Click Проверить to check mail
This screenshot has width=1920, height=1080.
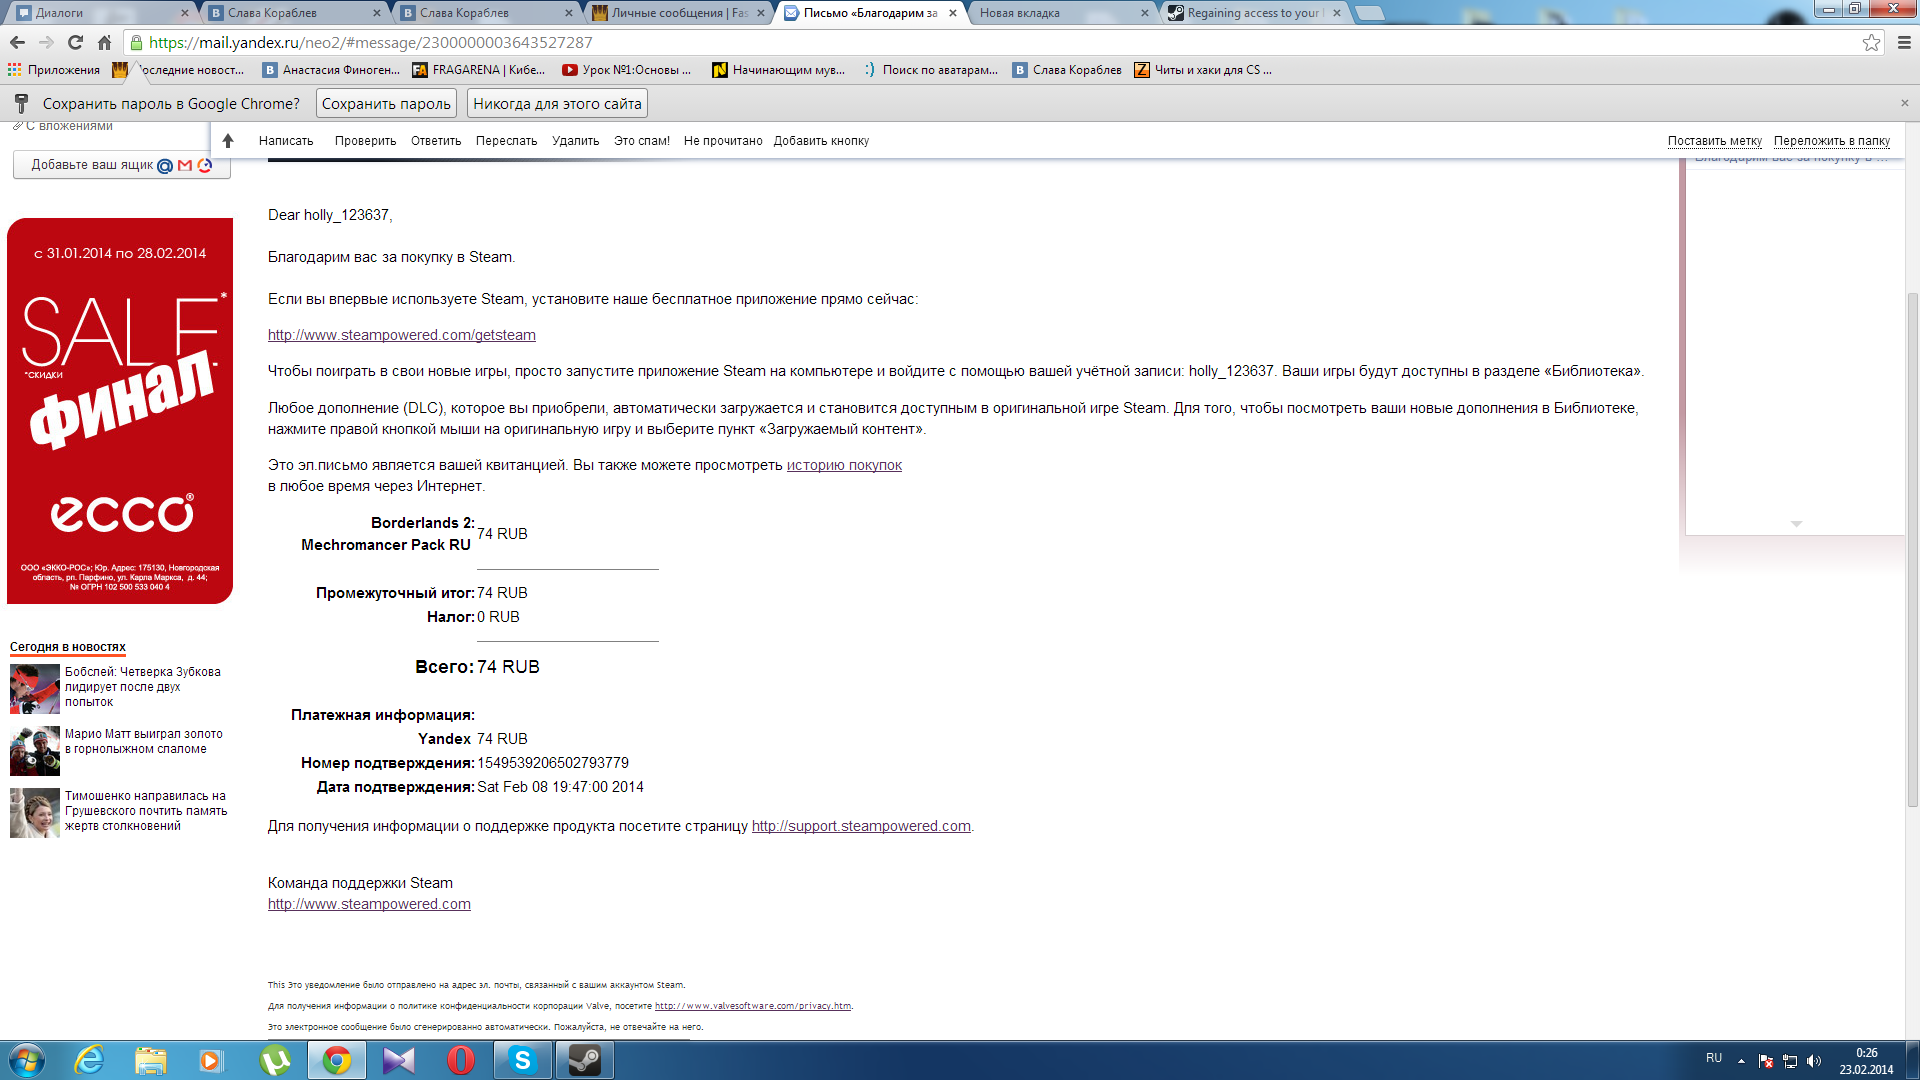365,141
